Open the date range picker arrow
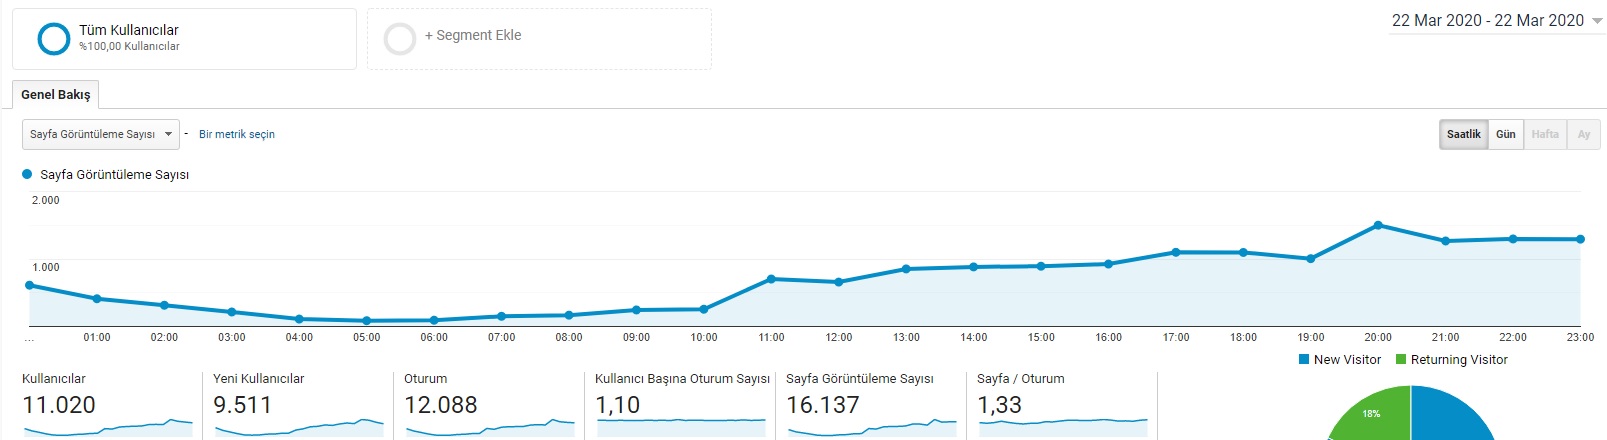The width and height of the screenshot is (1607, 440). [1596, 21]
